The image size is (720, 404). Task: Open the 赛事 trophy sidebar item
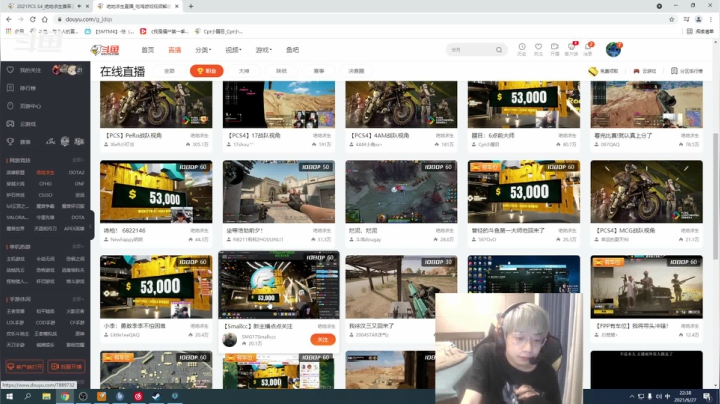(x=19, y=142)
